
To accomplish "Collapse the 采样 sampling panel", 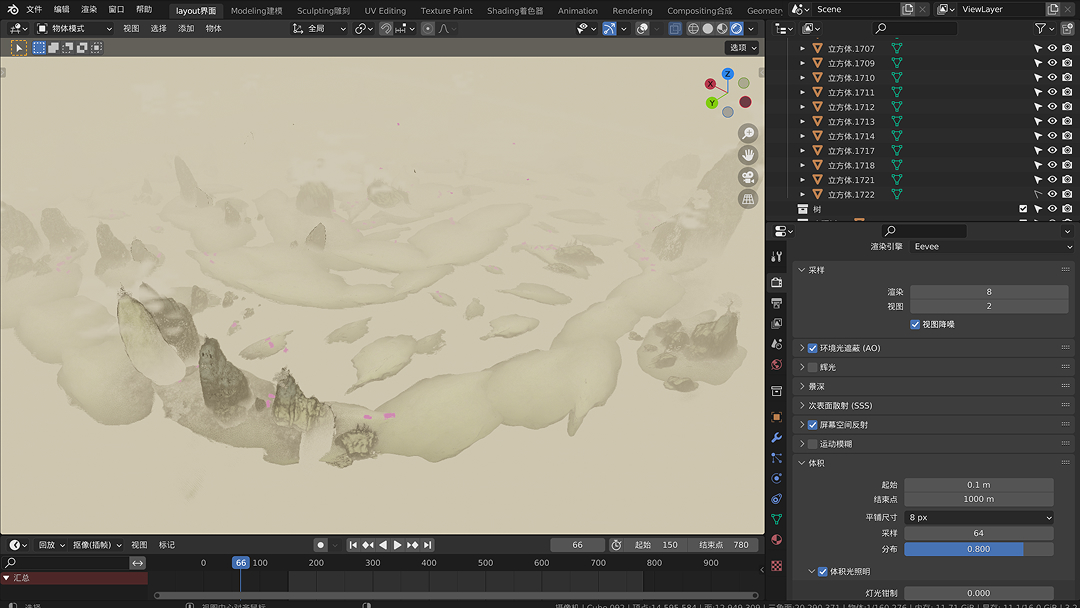I will (802, 270).
